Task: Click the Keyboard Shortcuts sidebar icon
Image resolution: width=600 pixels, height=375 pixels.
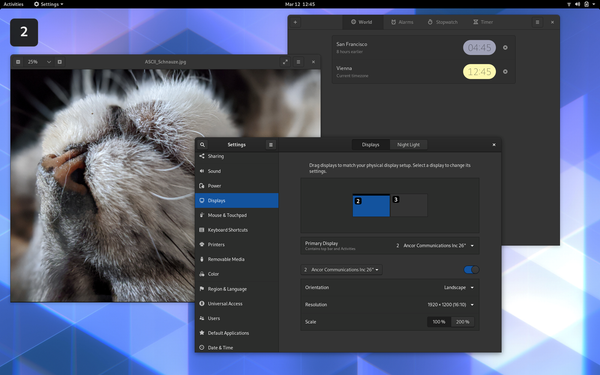Action: coord(202,230)
